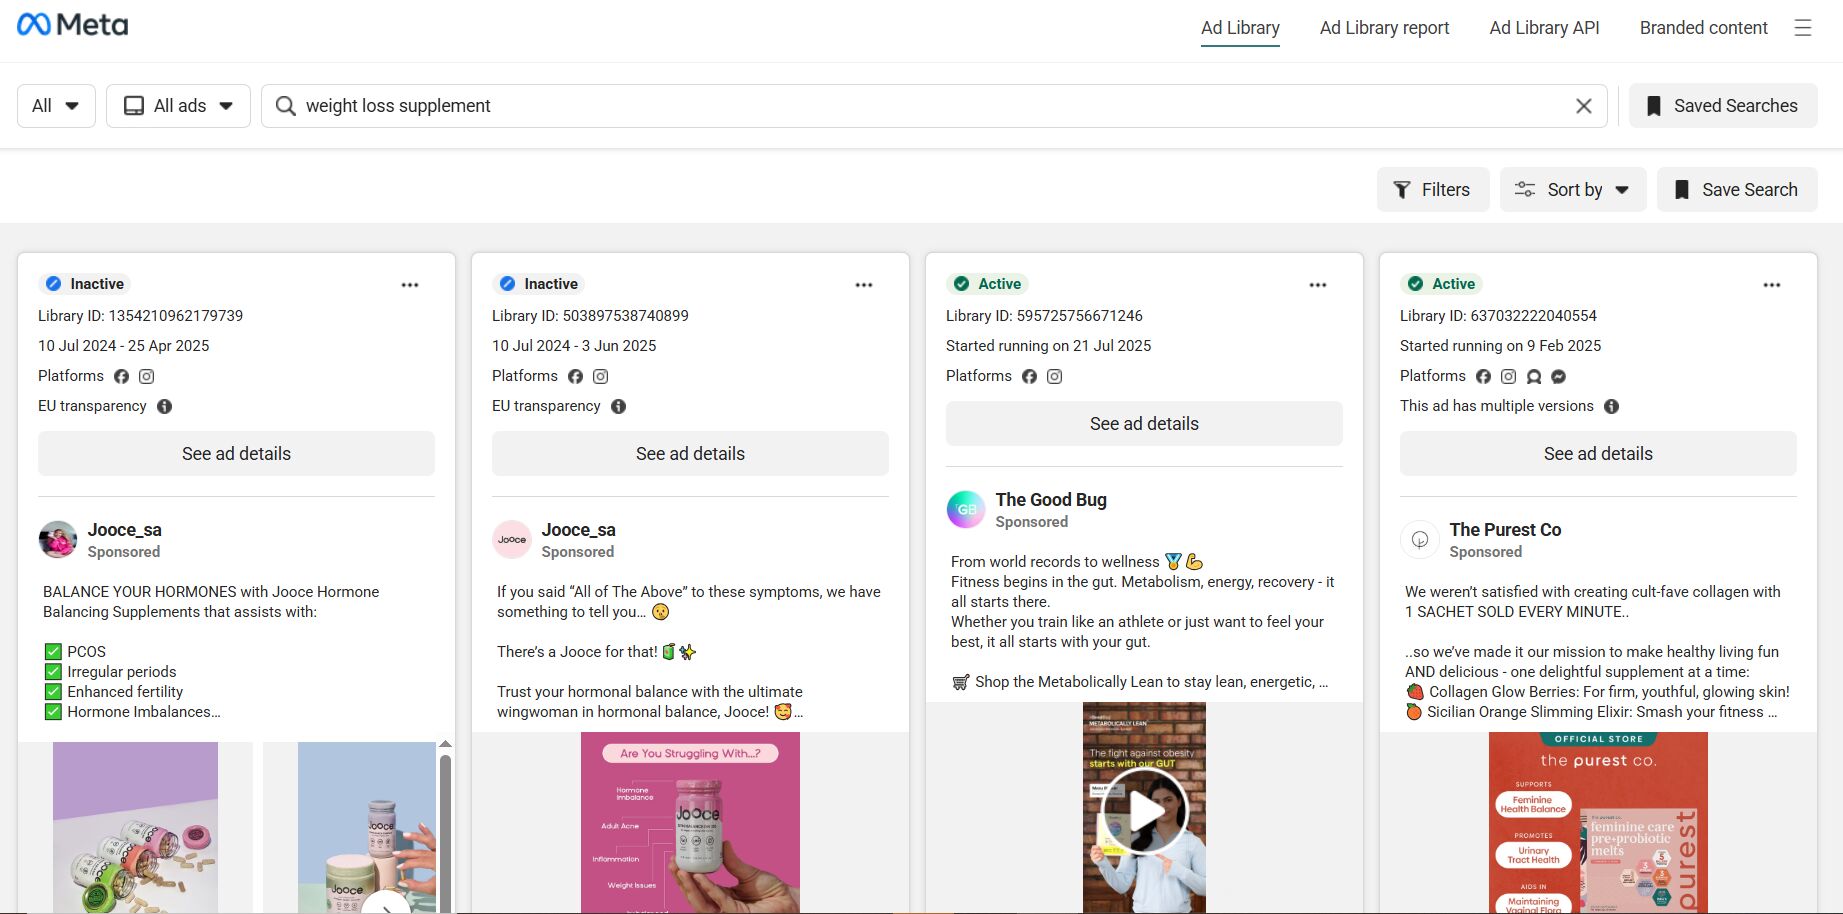Open Saved Searches

click(1723, 106)
